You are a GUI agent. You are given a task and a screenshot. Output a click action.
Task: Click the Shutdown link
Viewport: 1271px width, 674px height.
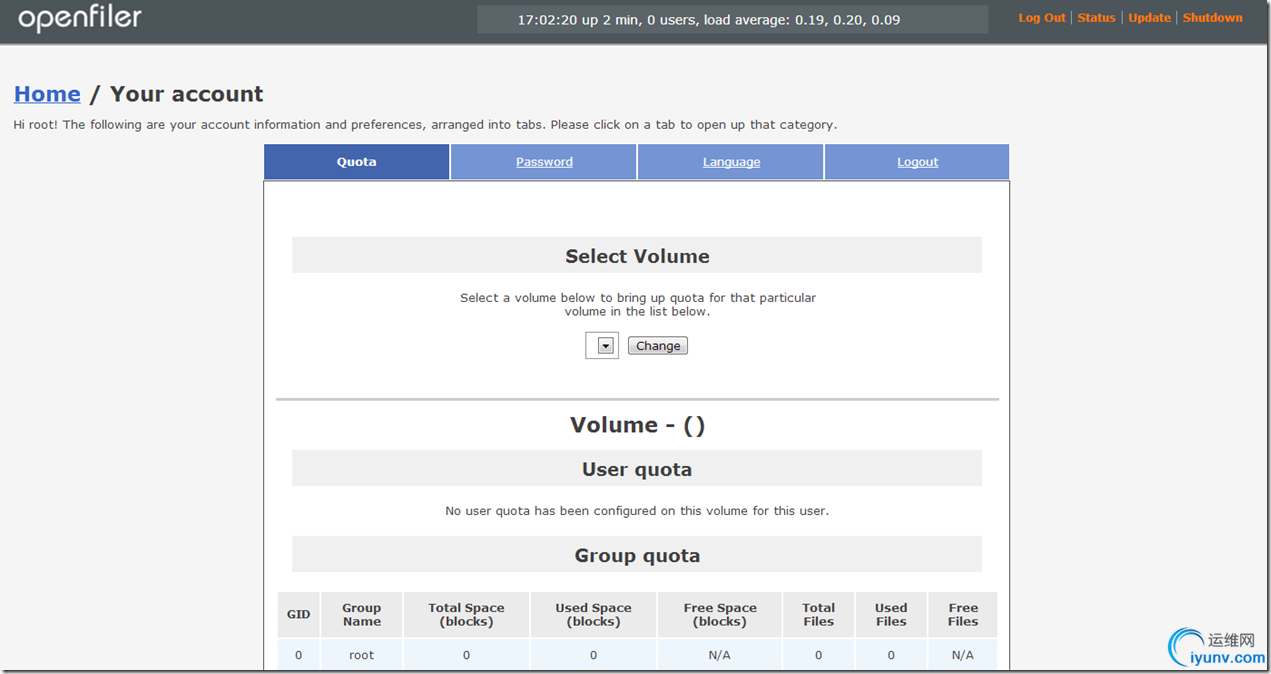coord(1212,18)
